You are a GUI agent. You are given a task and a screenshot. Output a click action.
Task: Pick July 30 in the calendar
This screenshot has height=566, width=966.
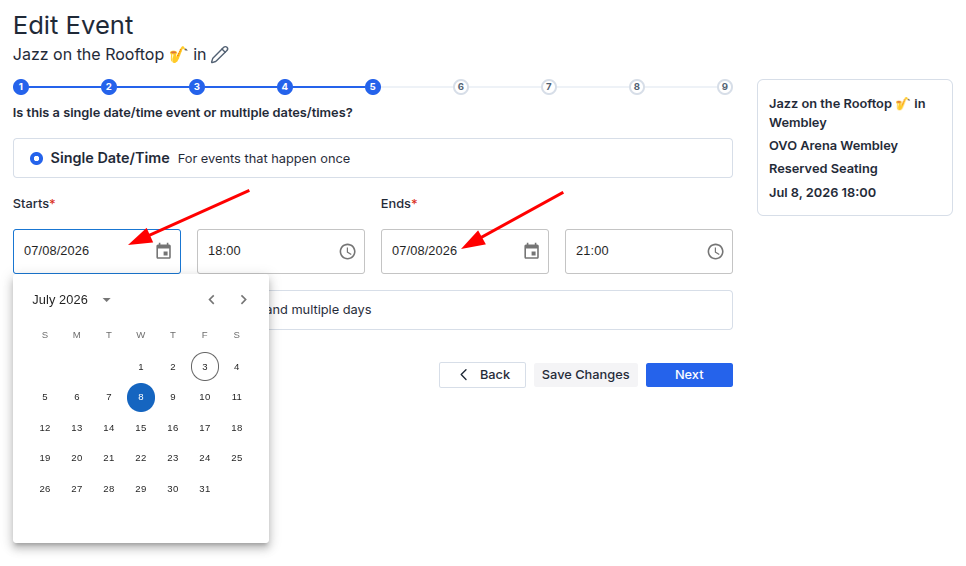[x=173, y=489]
